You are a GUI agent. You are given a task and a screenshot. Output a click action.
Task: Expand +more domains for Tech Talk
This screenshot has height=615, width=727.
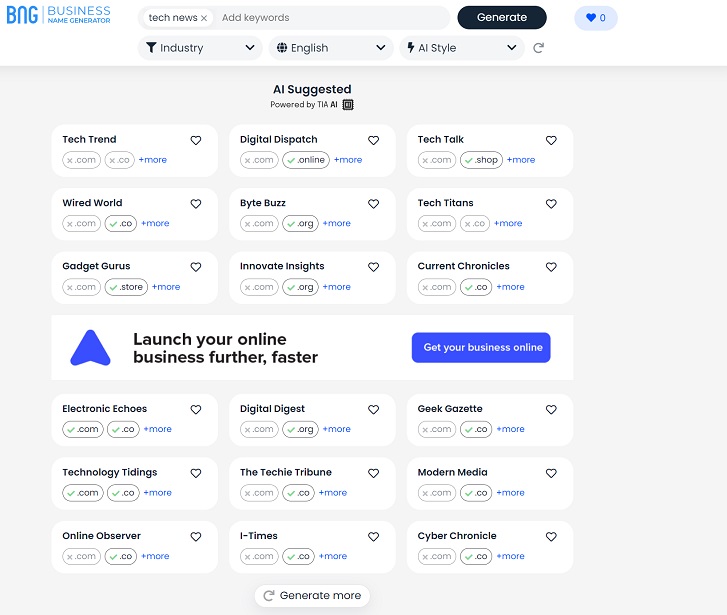(x=521, y=160)
